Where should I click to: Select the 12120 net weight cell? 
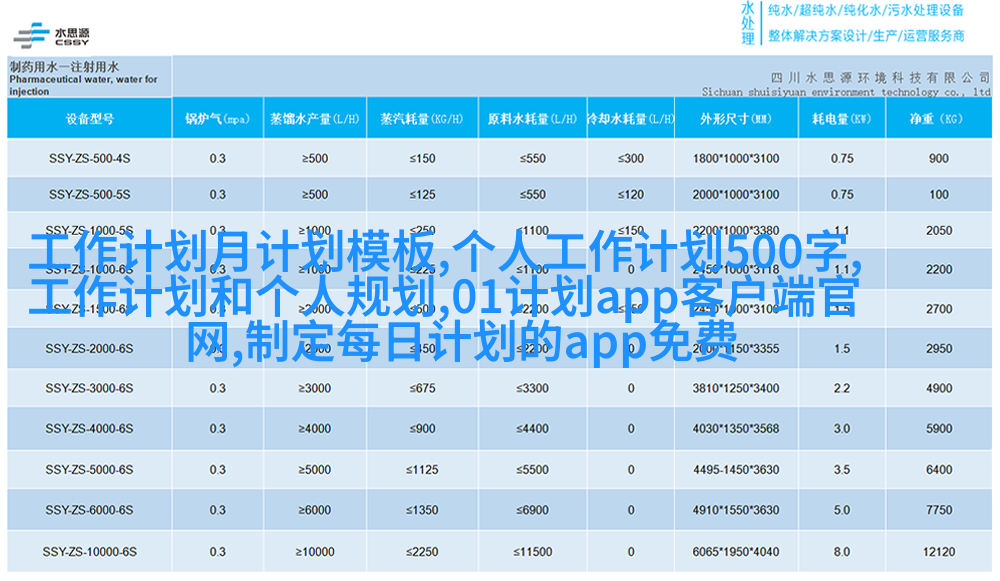click(x=938, y=552)
